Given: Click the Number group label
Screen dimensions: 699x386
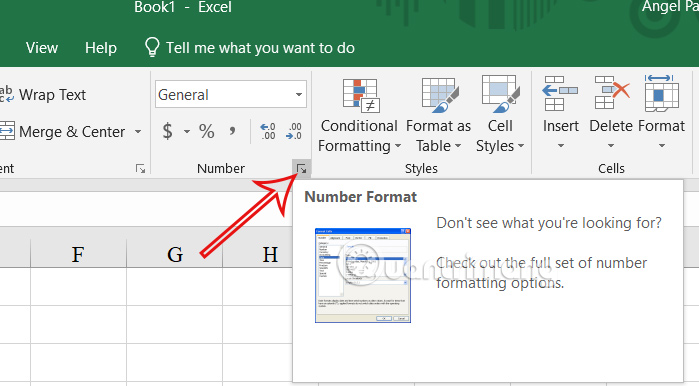Looking at the screenshot, I should coord(221,168).
